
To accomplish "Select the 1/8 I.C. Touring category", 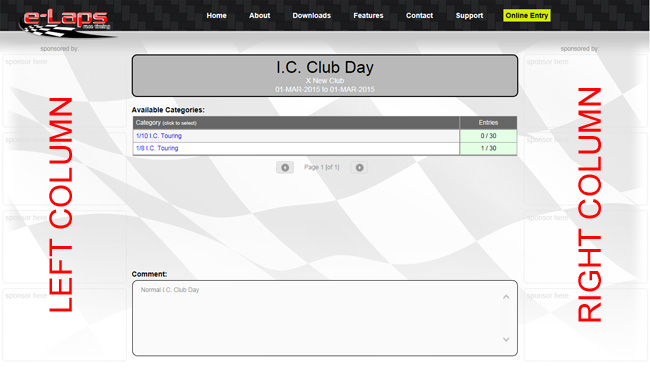I will click(157, 148).
